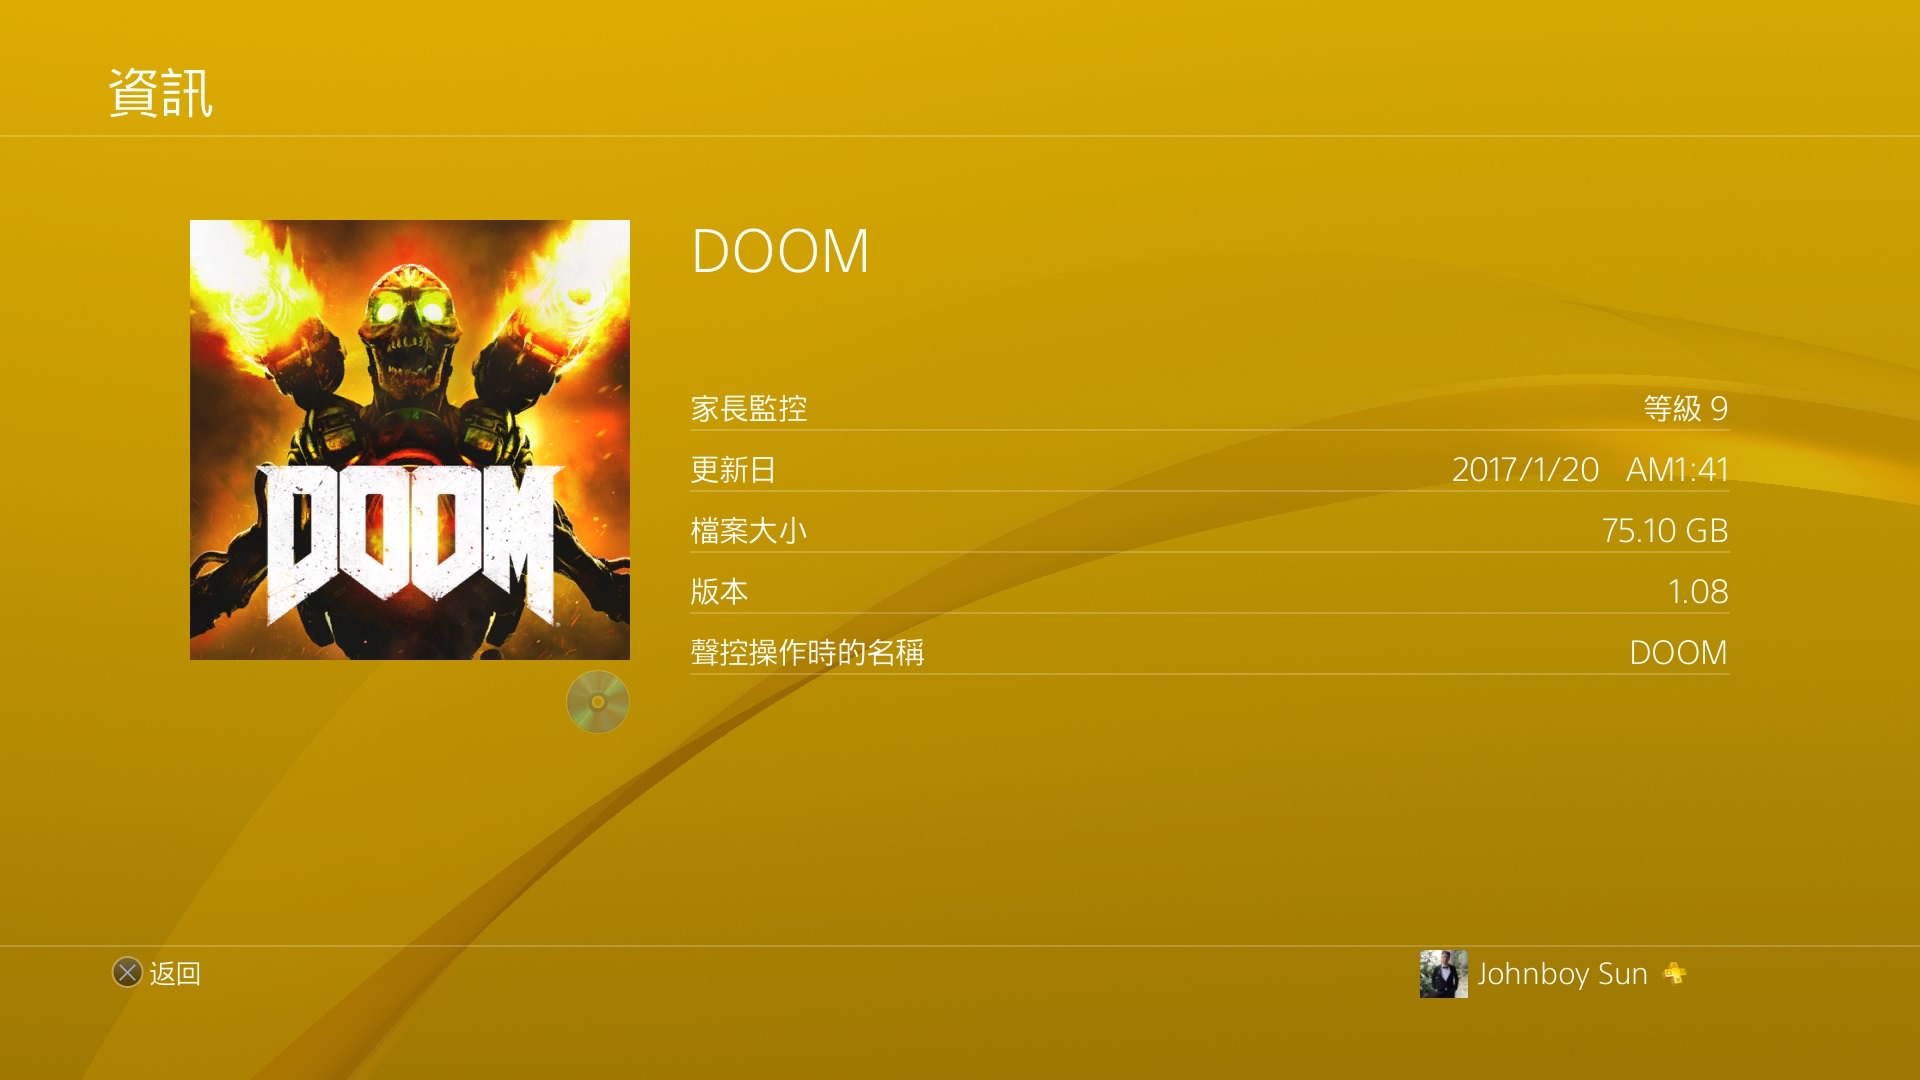The width and height of the screenshot is (1920, 1080).
Task: Click Johnboy Sun's avatar picture
Action: [x=1443, y=974]
